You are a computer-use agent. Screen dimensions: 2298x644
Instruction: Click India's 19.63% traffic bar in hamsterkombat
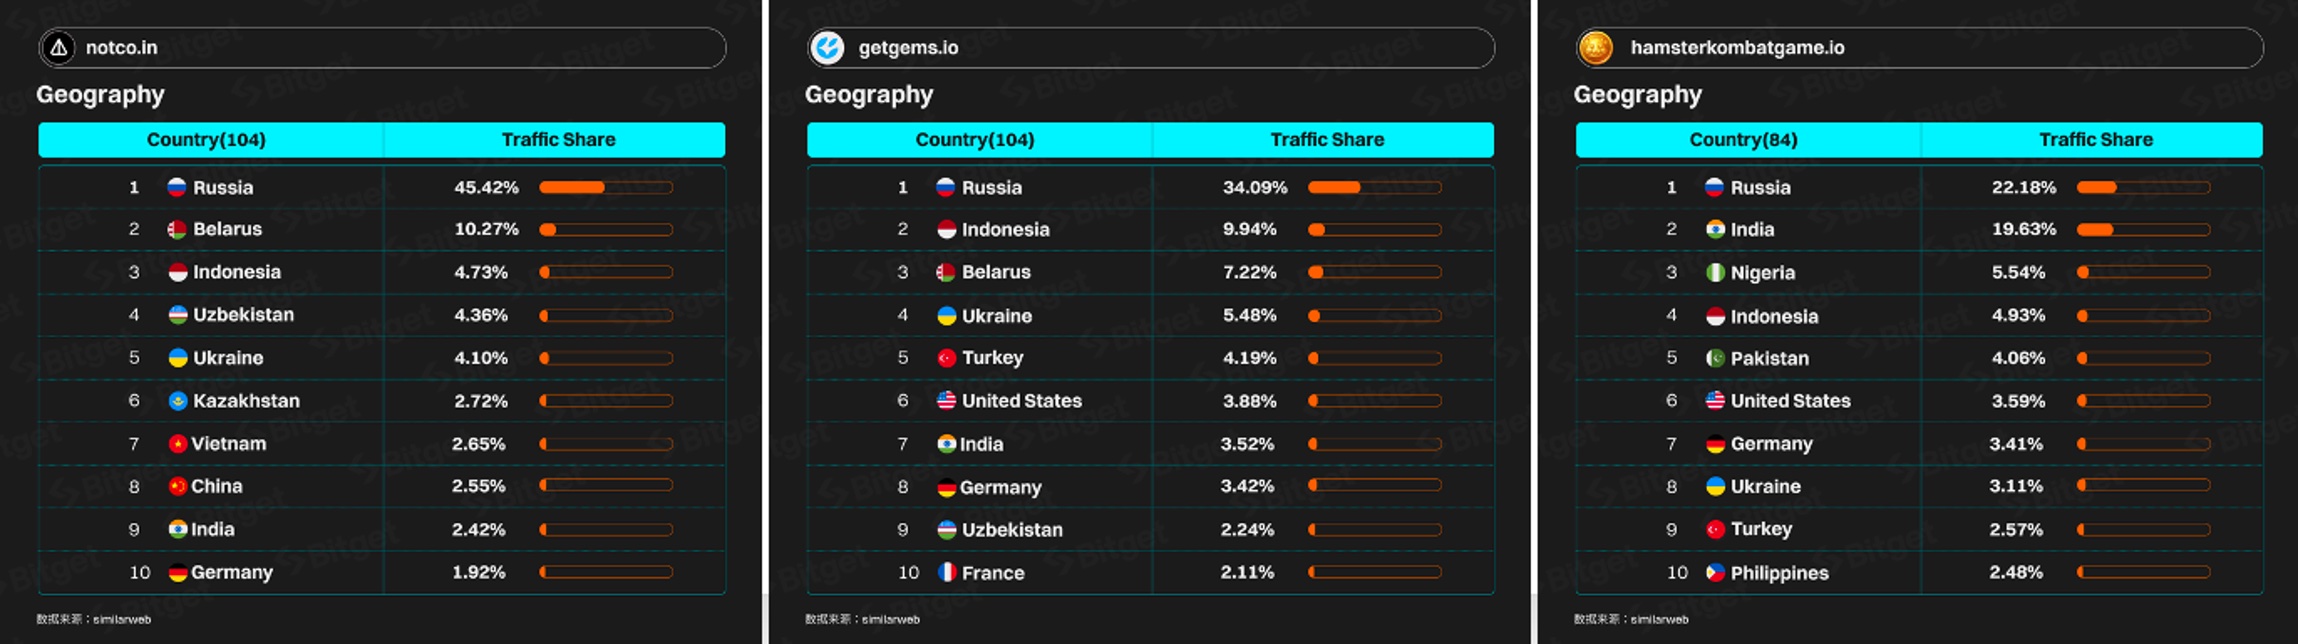[2142, 230]
